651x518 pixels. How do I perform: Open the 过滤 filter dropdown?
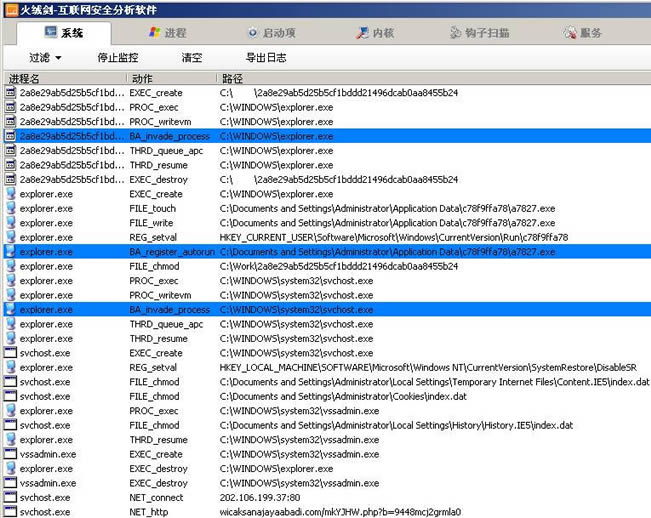(x=45, y=58)
